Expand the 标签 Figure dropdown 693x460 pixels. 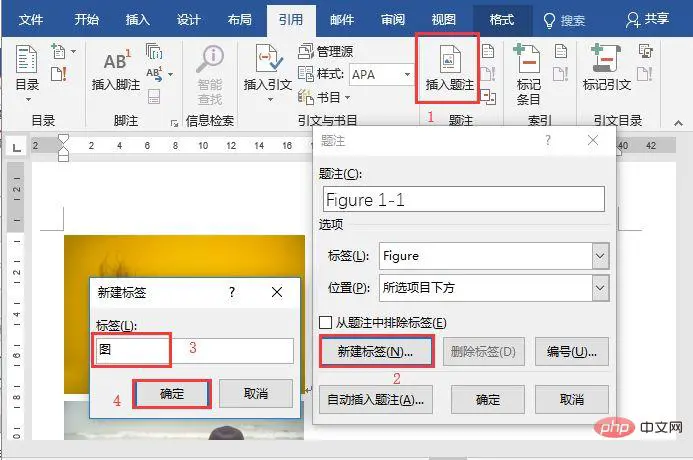point(600,256)
